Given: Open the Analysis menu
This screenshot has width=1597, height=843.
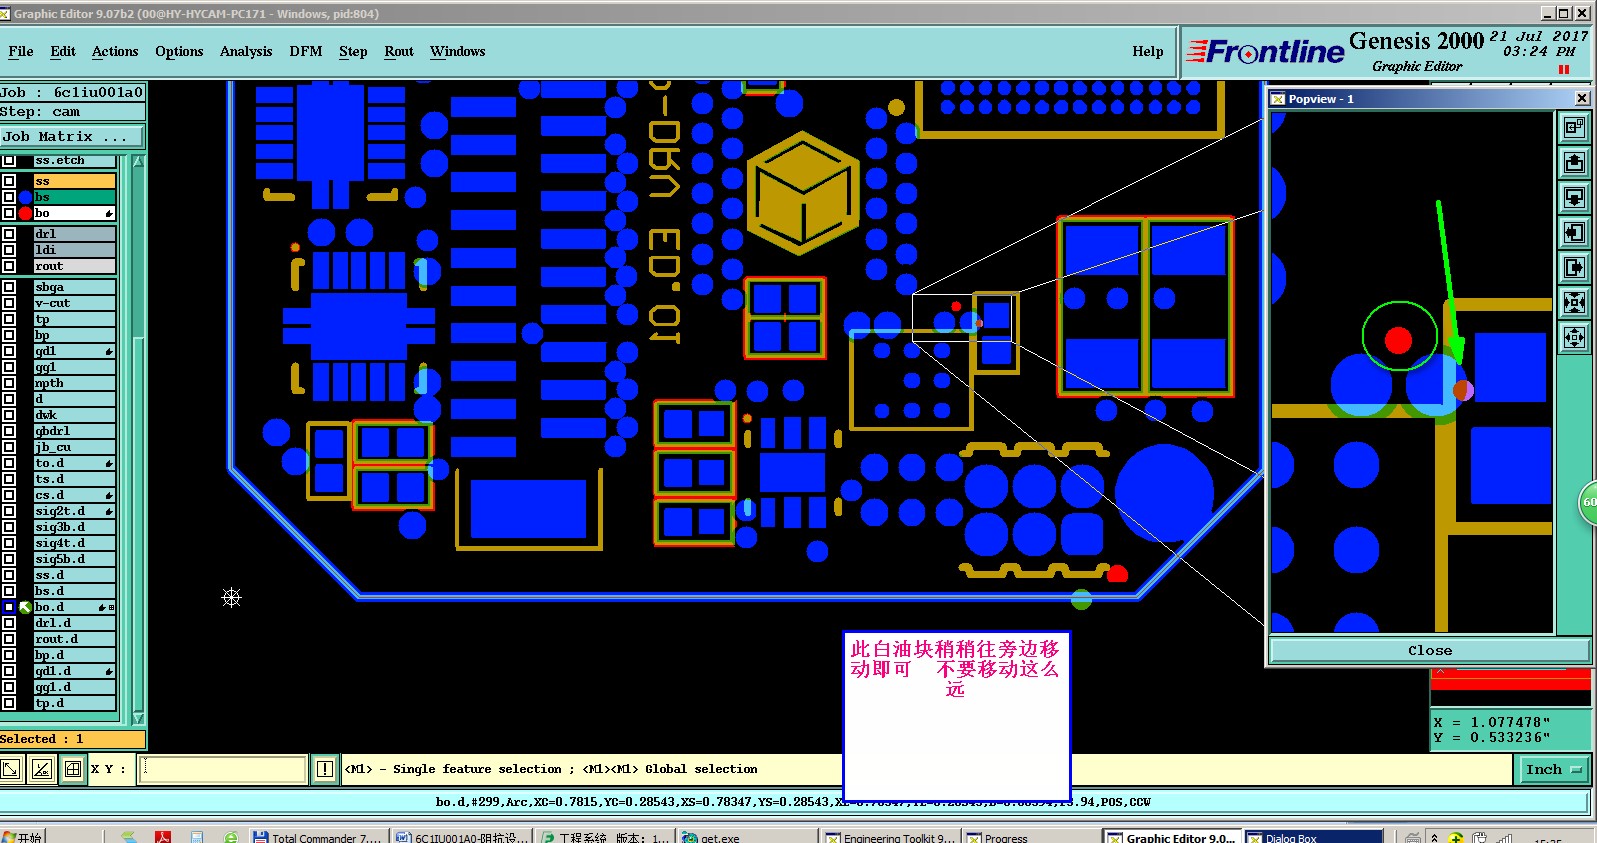Looking at the screenshot, I should 246,52.
